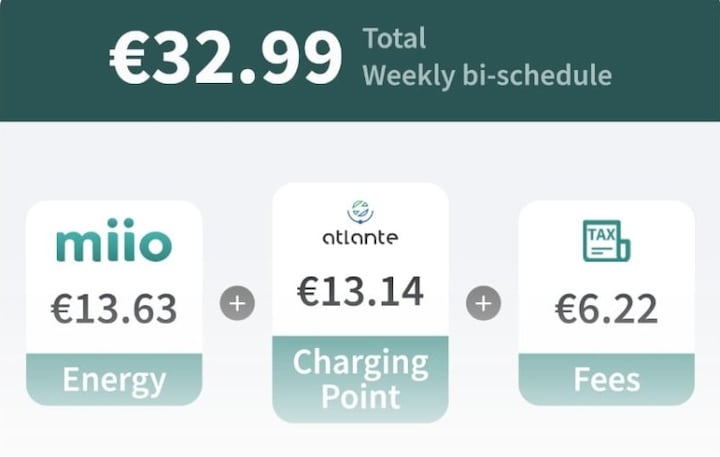Open the Charging Point label tab
The height and width of the screenshot is (457, 720).
coord(360,379)
